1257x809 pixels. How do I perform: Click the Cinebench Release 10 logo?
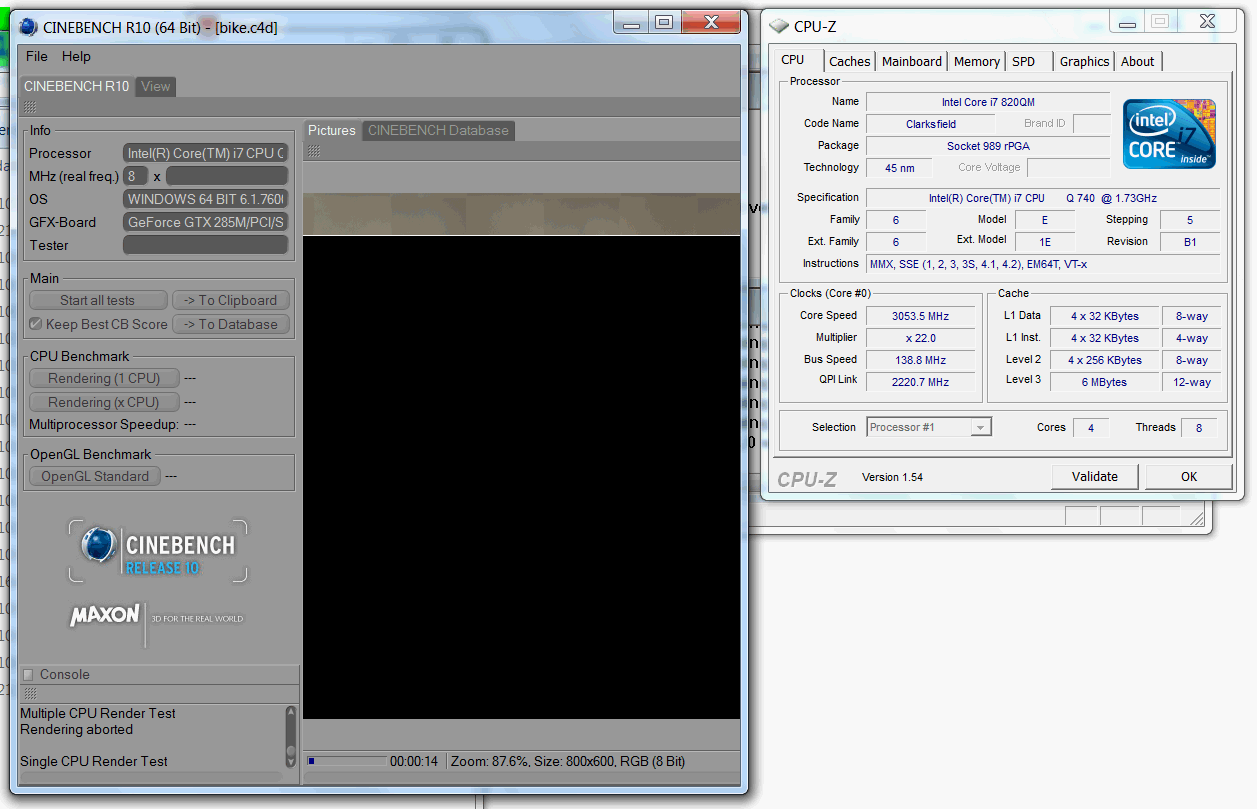[x=158, y=551]
